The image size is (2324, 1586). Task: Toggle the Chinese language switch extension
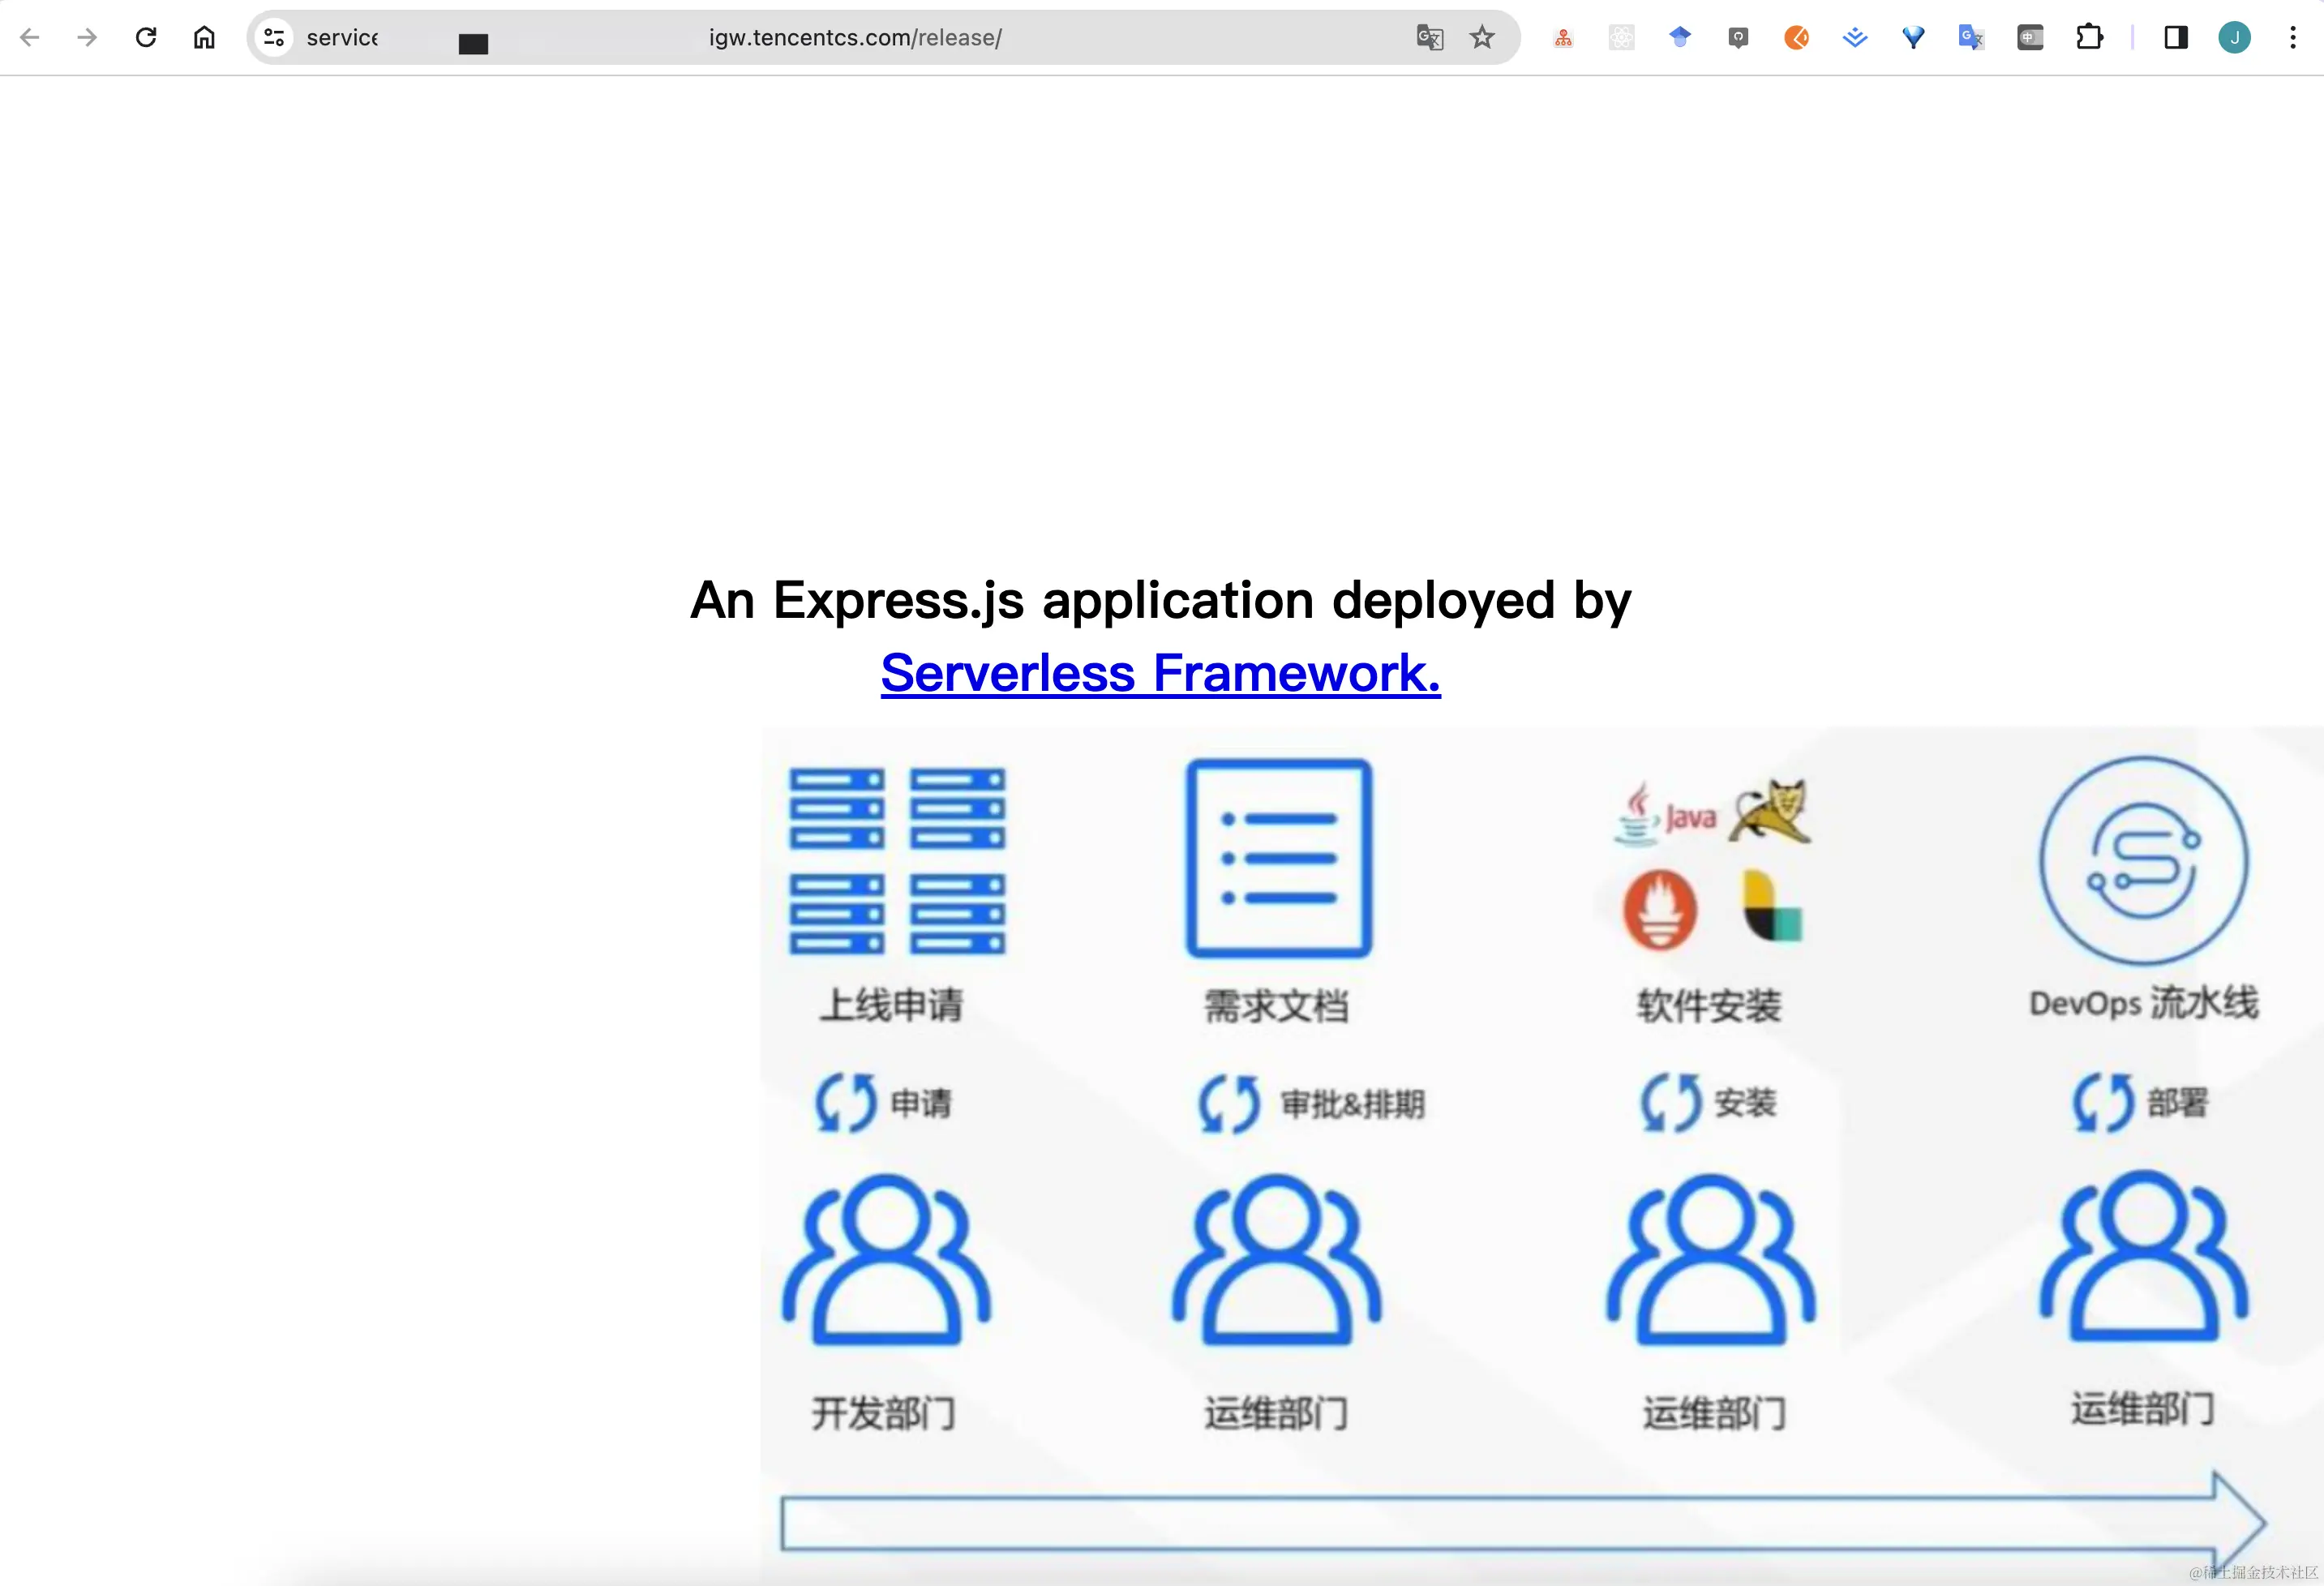(x=2030, y=38)
